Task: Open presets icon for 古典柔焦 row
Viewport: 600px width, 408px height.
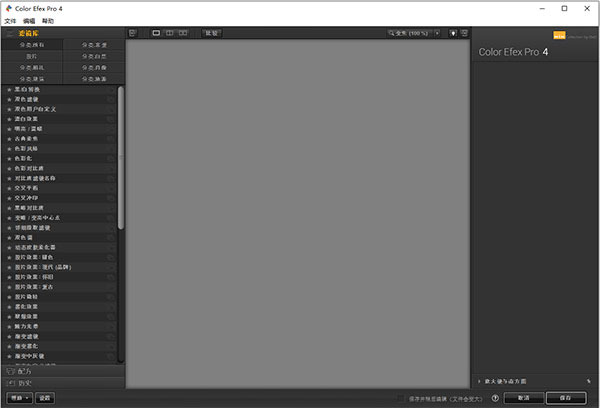Action: (111, 139)
